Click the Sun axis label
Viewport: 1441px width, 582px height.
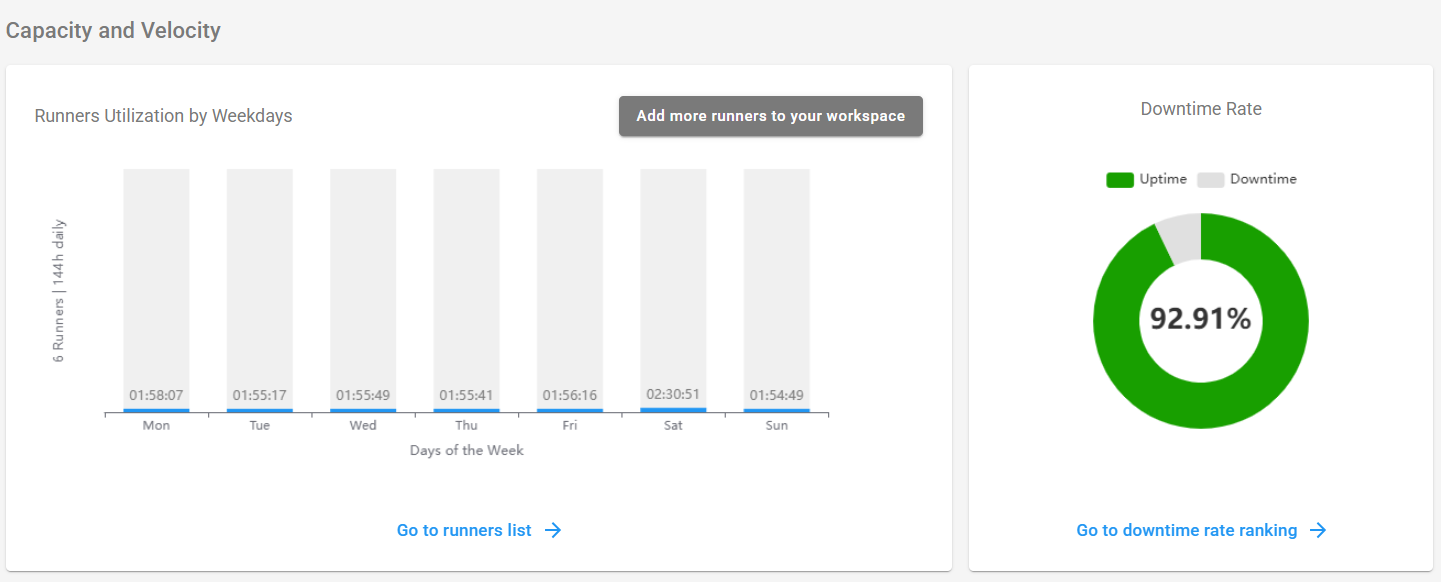point(777,425)
